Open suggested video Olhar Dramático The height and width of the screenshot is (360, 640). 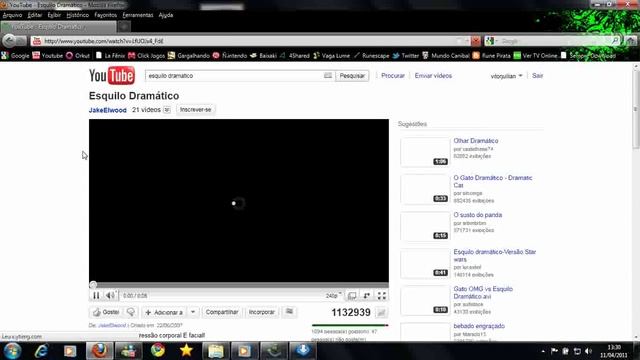(476, 141)
